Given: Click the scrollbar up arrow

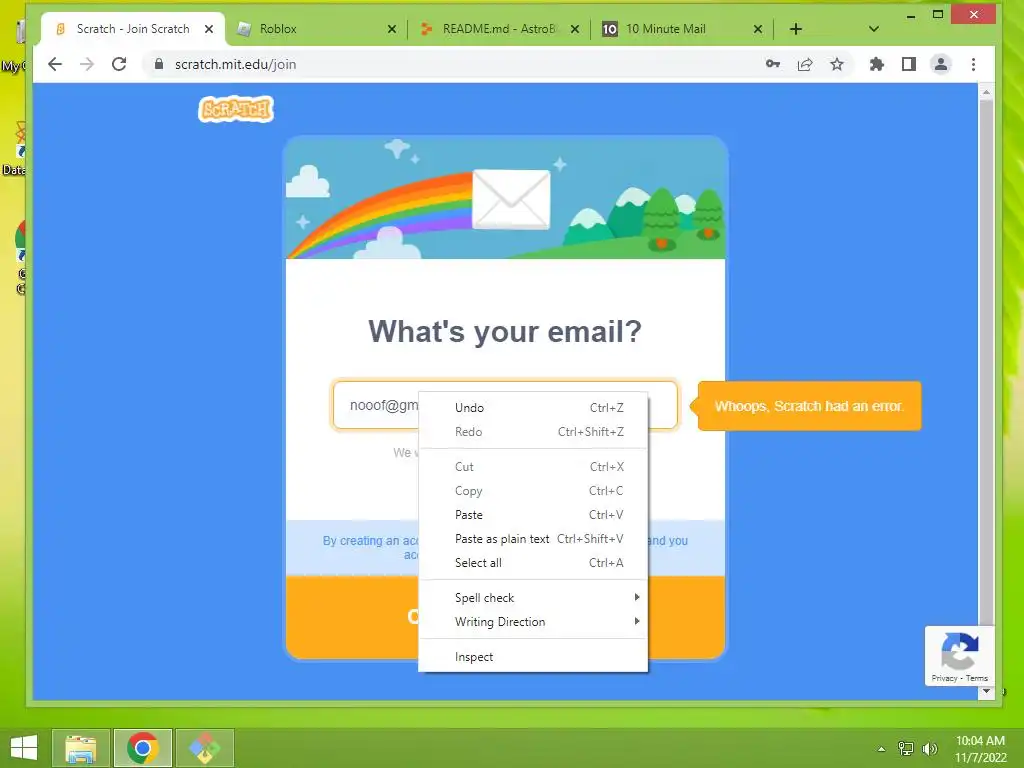Looking at the screenshot, I should click(986, 92).
